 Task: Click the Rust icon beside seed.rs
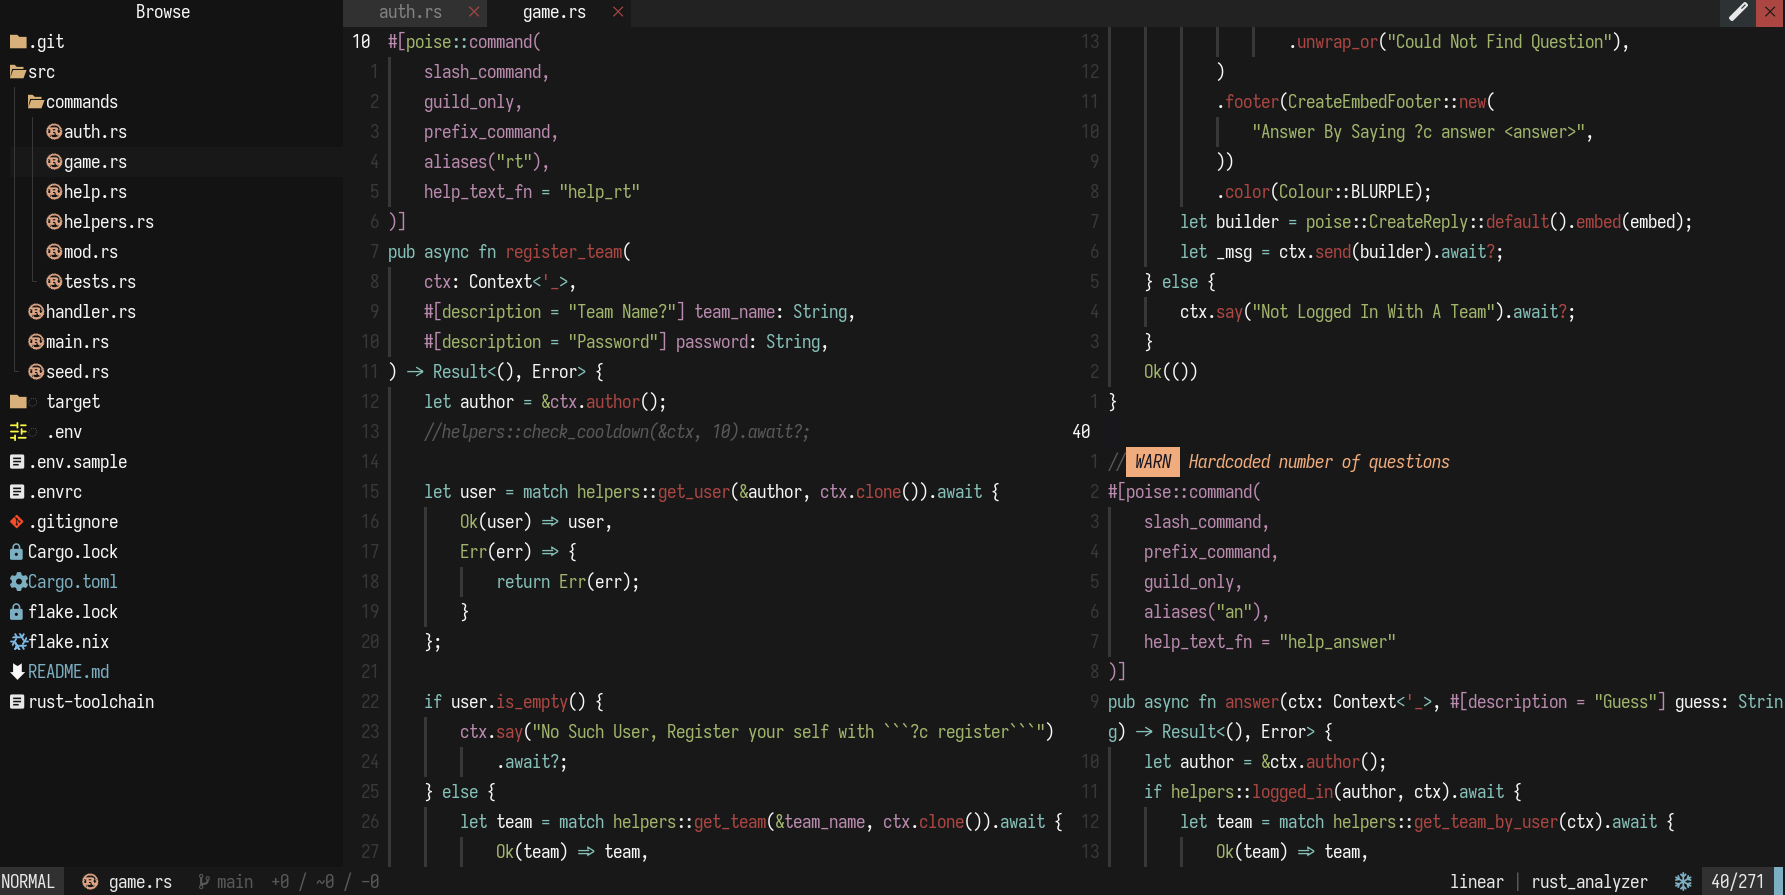[37, 372]
